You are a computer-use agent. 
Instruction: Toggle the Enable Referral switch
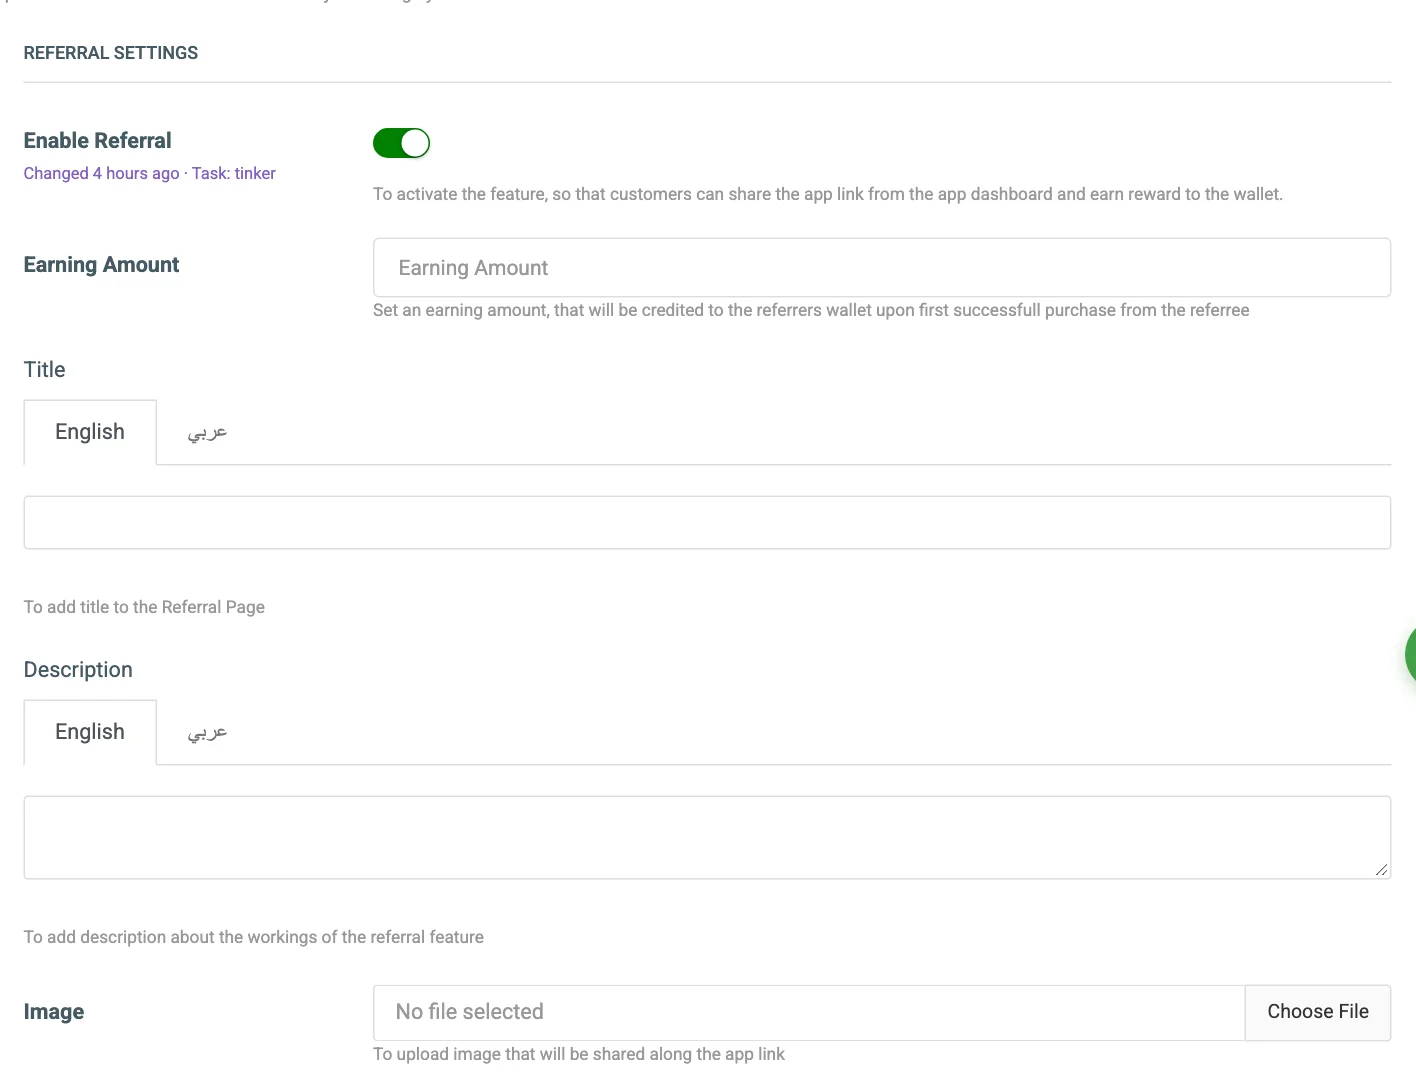pyautogui.click(x=401, y=143)
